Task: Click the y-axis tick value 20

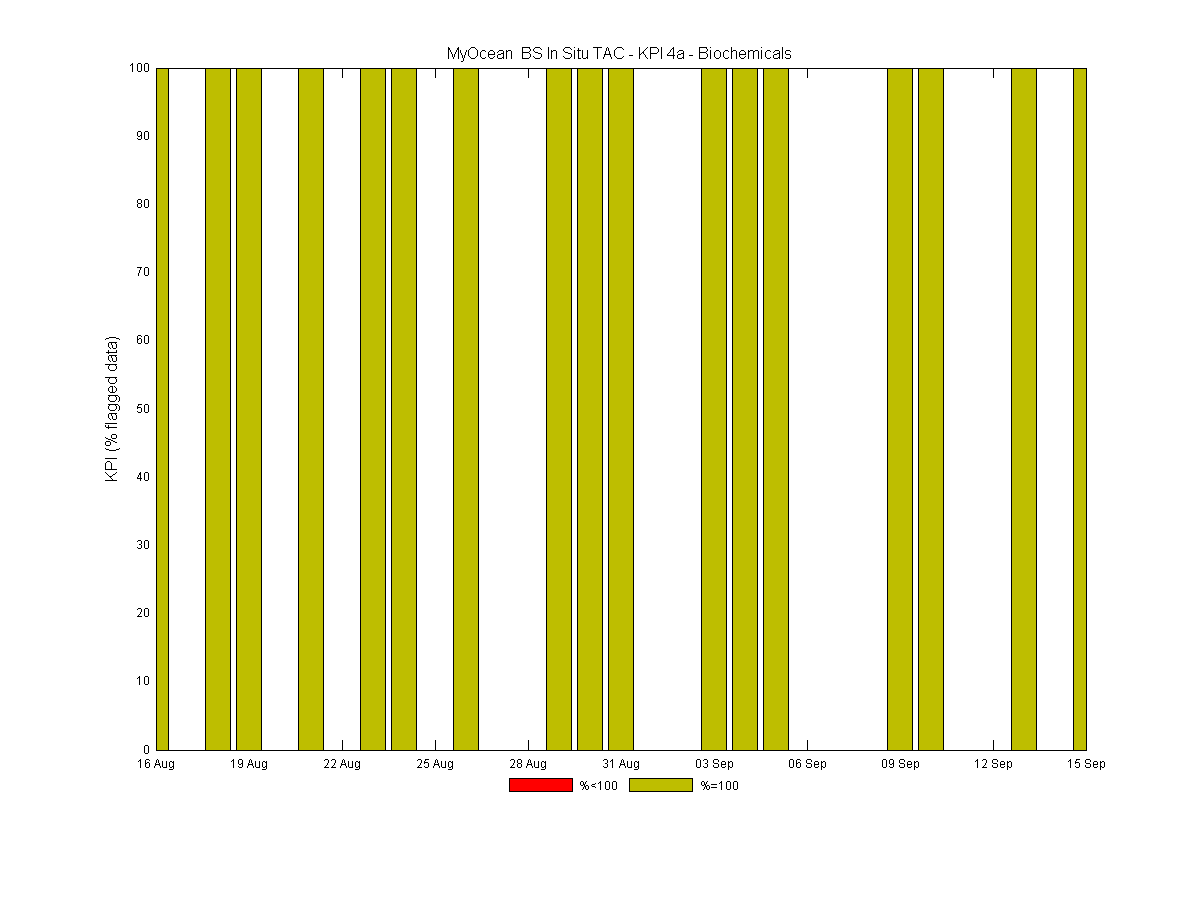Action: coord(143,613)
